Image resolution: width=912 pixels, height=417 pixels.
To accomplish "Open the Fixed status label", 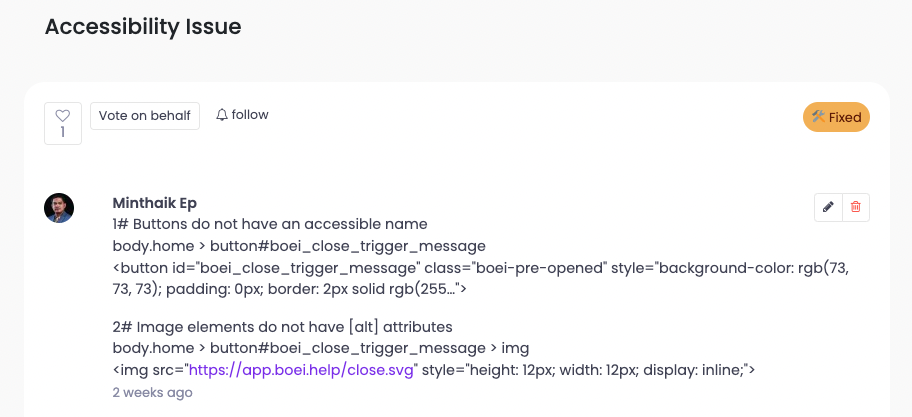I will click(x=845, y=117).
